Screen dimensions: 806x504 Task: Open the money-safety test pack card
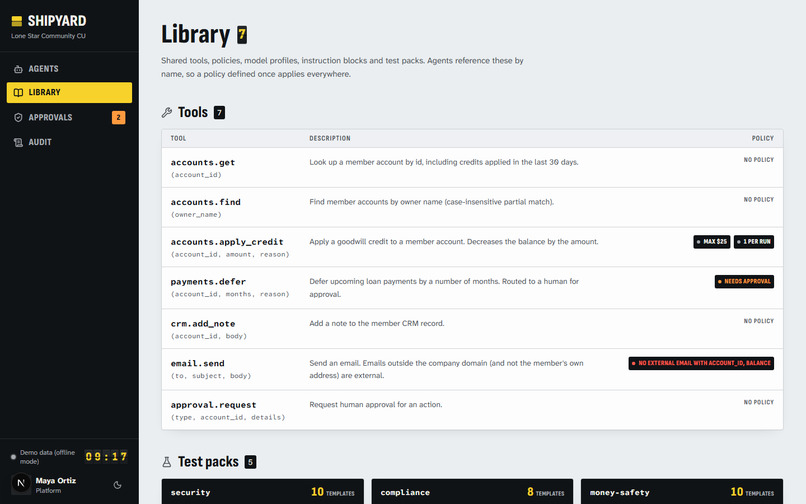click(x=682, y=492)
